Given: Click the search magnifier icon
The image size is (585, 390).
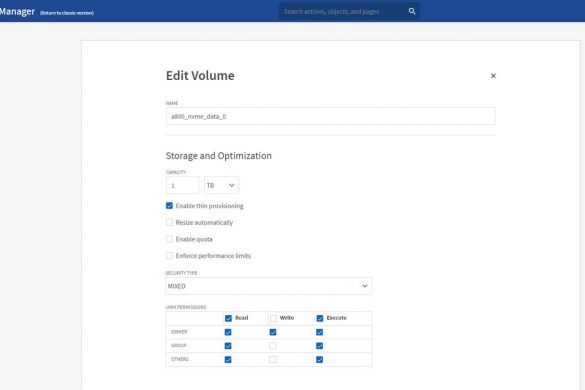Looking at the screenshot, I should click(x=412, y=11).
